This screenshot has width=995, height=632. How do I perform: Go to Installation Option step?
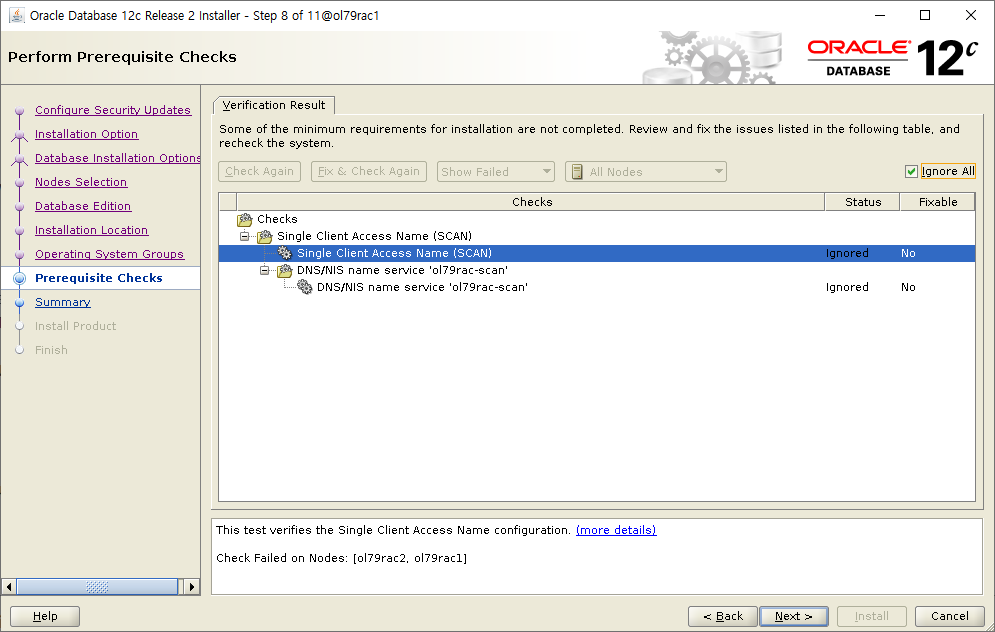(86, 134)
